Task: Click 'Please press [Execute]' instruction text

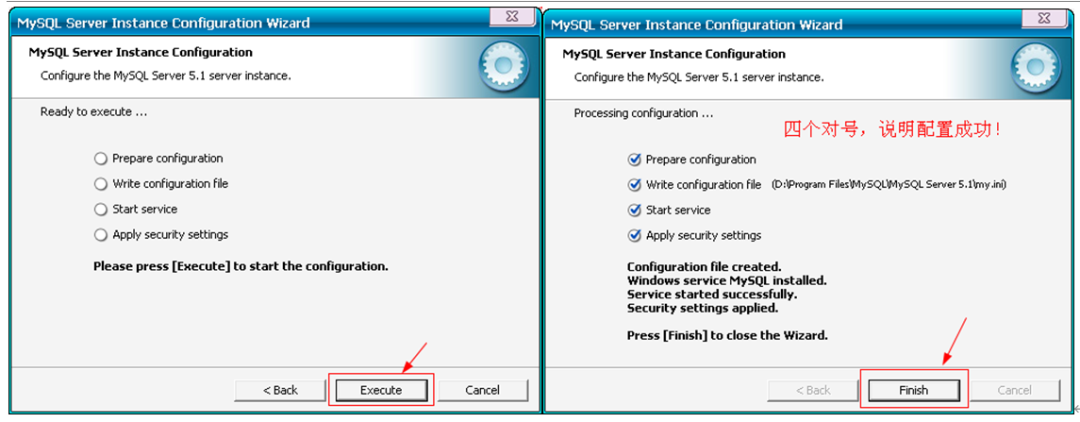Action: 240,266
